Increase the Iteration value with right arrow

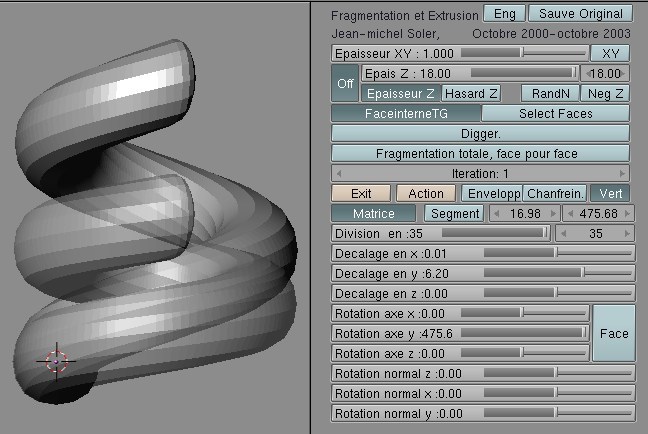(622, 174)
